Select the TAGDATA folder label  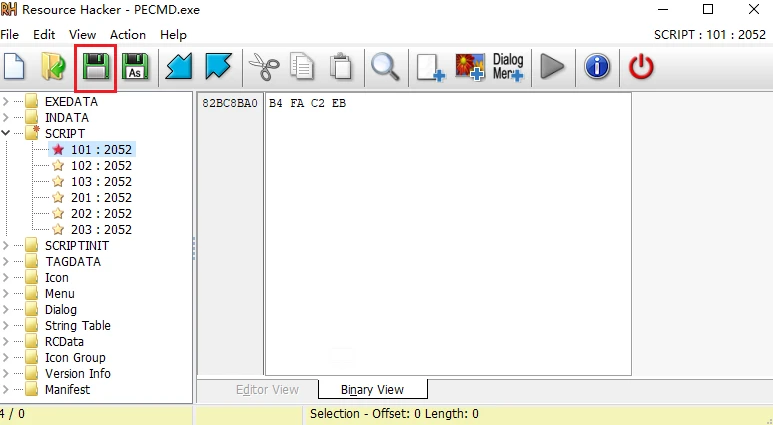click(x=73, y=262)
